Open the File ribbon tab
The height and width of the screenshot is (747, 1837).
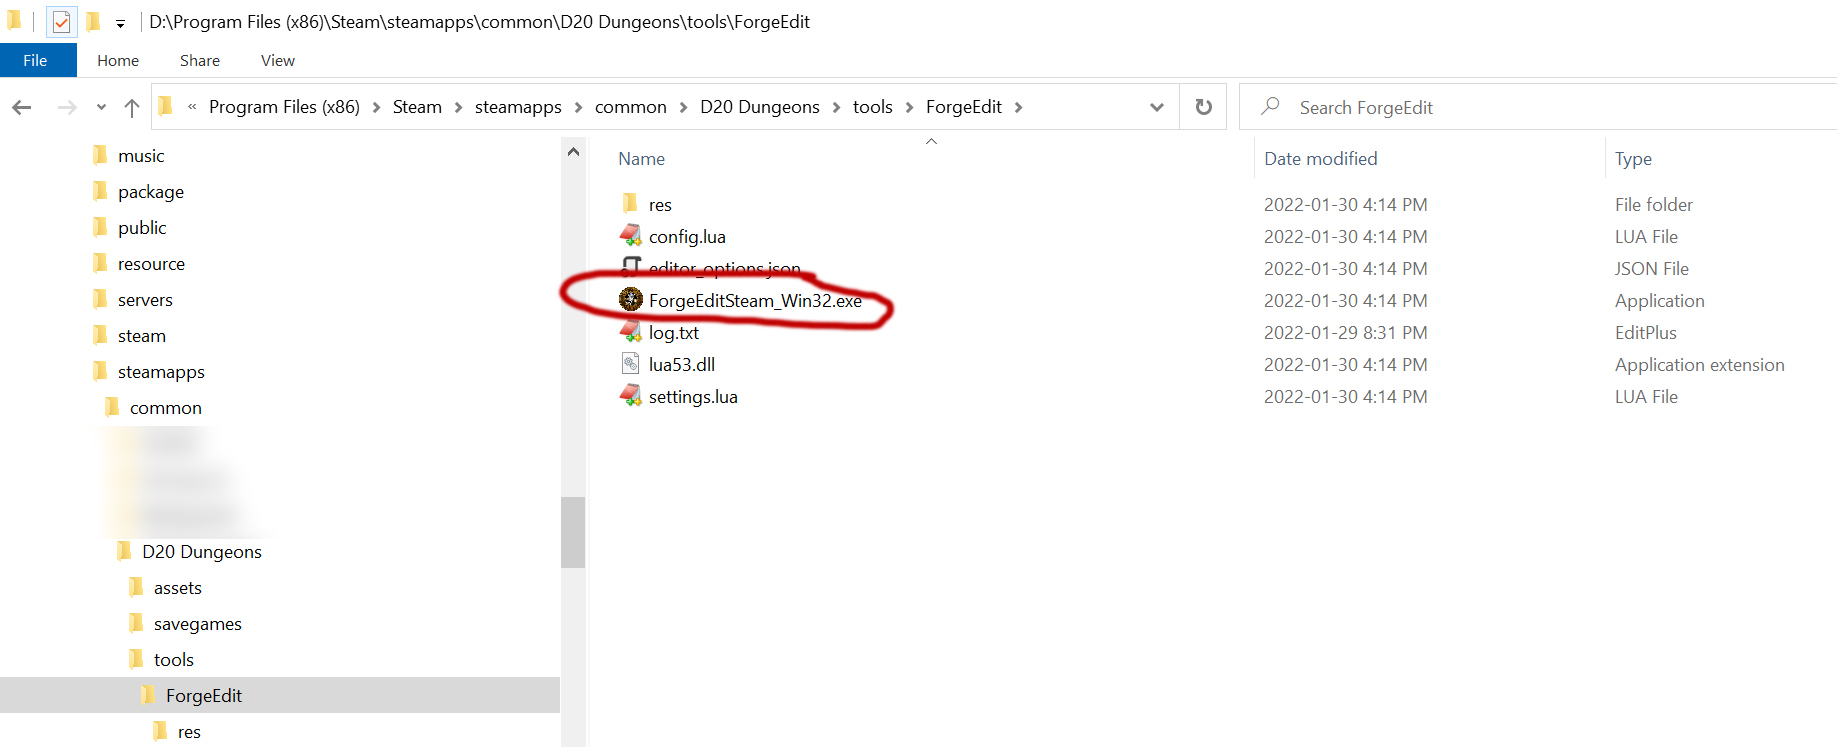(36, 60)
